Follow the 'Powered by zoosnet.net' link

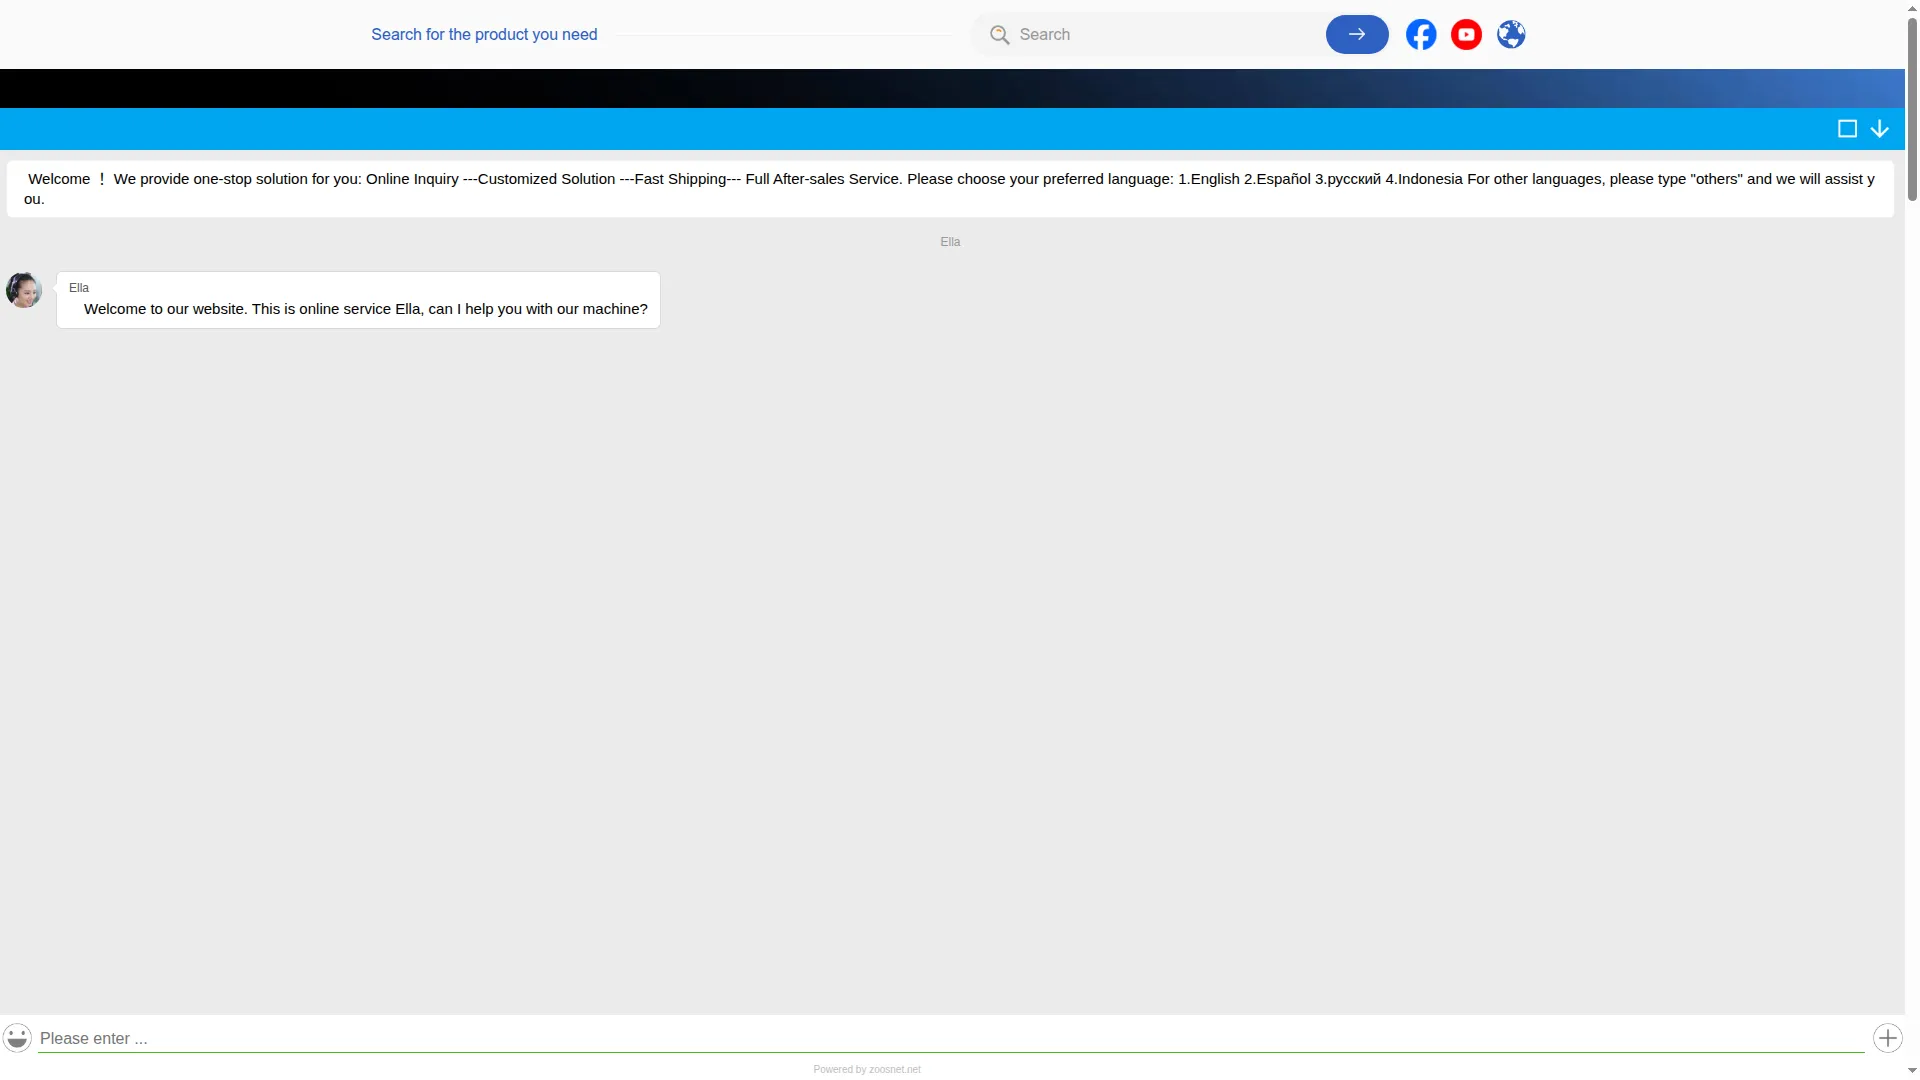pyautogui.click(x=867, y=1069)
